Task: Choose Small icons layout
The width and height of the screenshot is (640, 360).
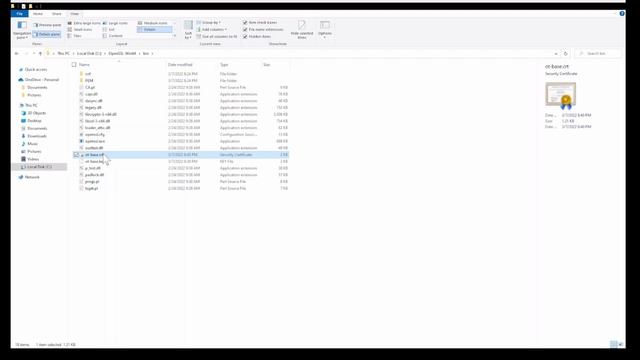Action: point(80,29)
